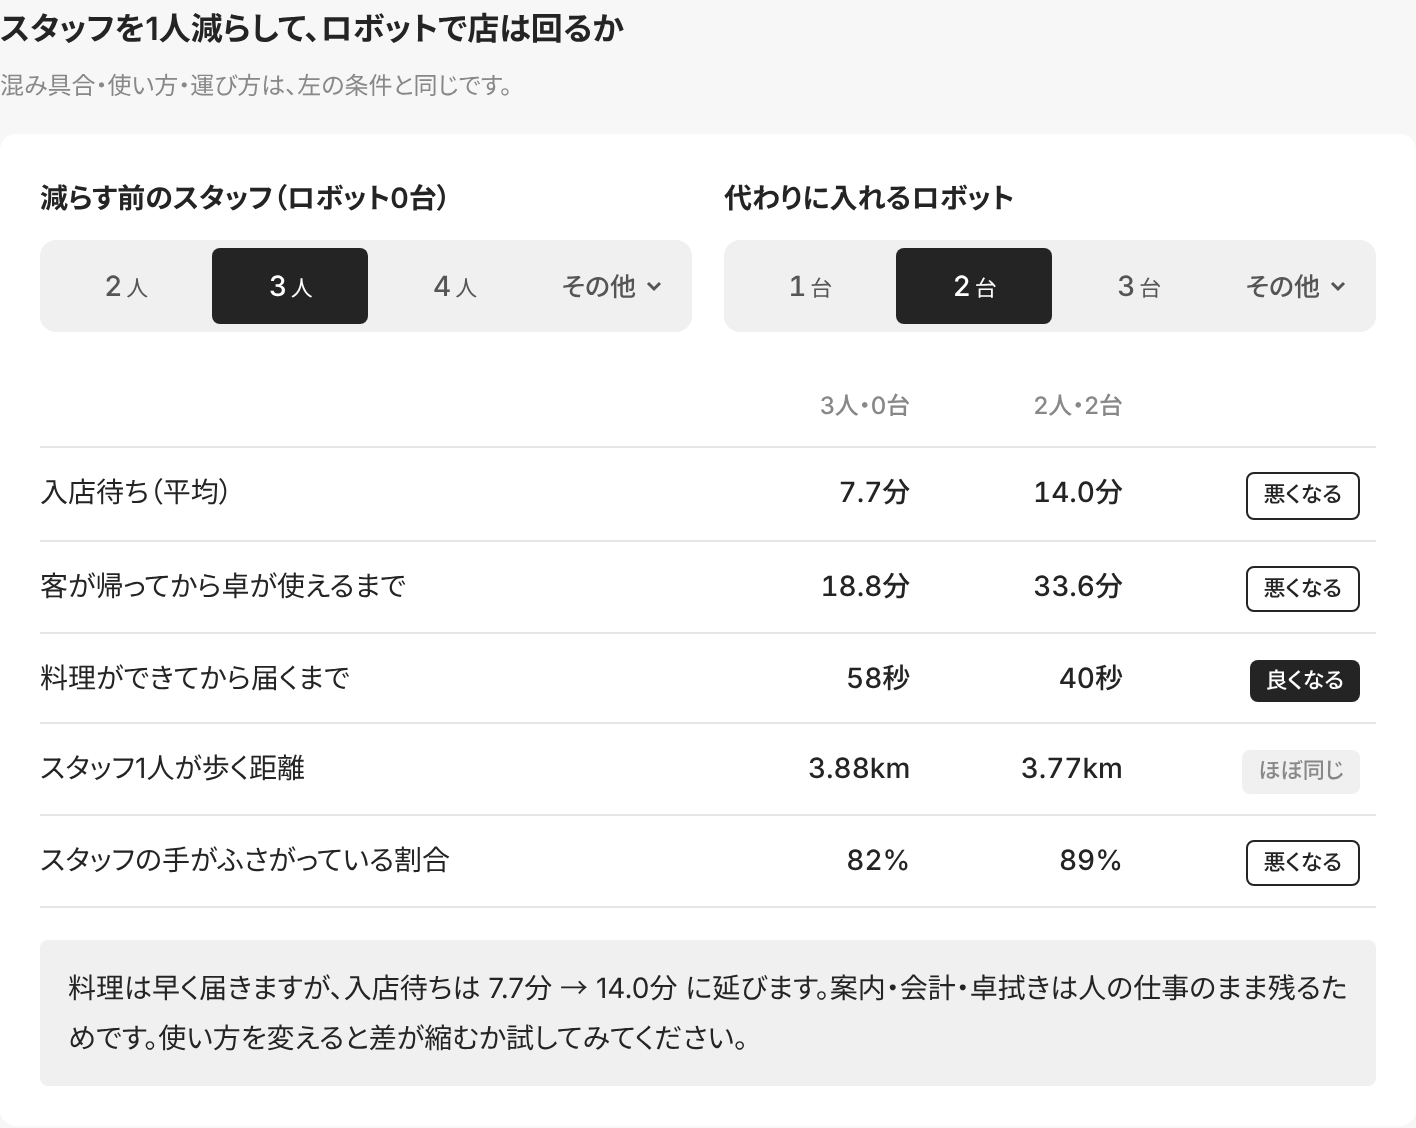Select 2人 staff option
The width and height of the screenshot is (1416, 1128).
(126, 286)
